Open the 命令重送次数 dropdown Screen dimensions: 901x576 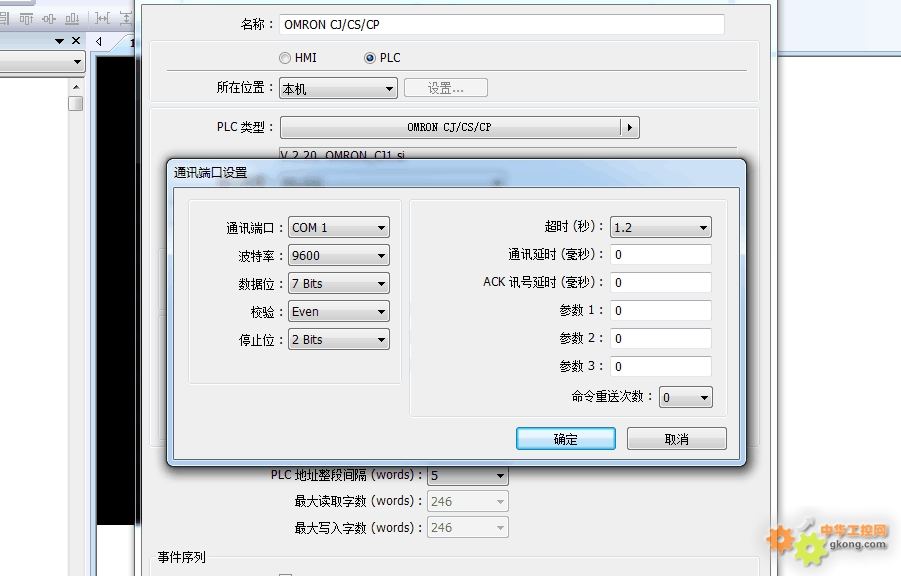[x=686, y=397]
